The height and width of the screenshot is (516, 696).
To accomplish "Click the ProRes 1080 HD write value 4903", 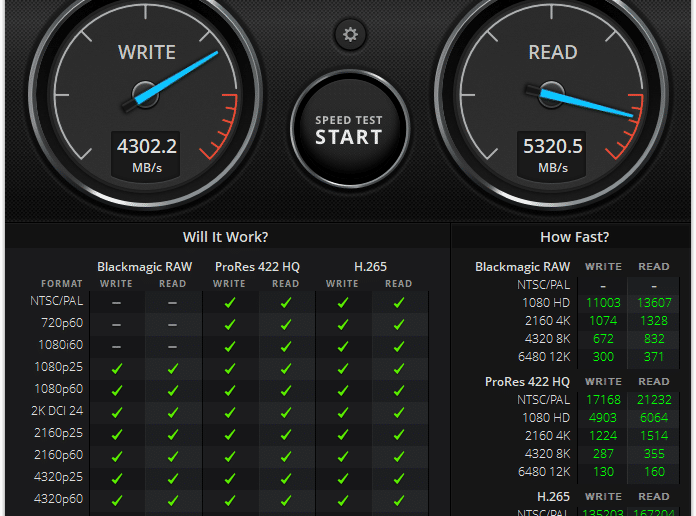I will pos(603,418).
